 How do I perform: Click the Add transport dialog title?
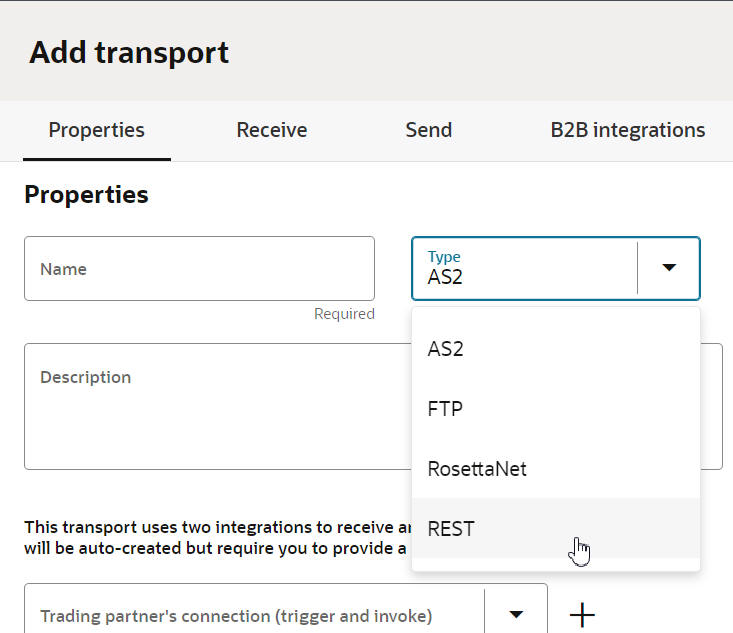point(129,52)
